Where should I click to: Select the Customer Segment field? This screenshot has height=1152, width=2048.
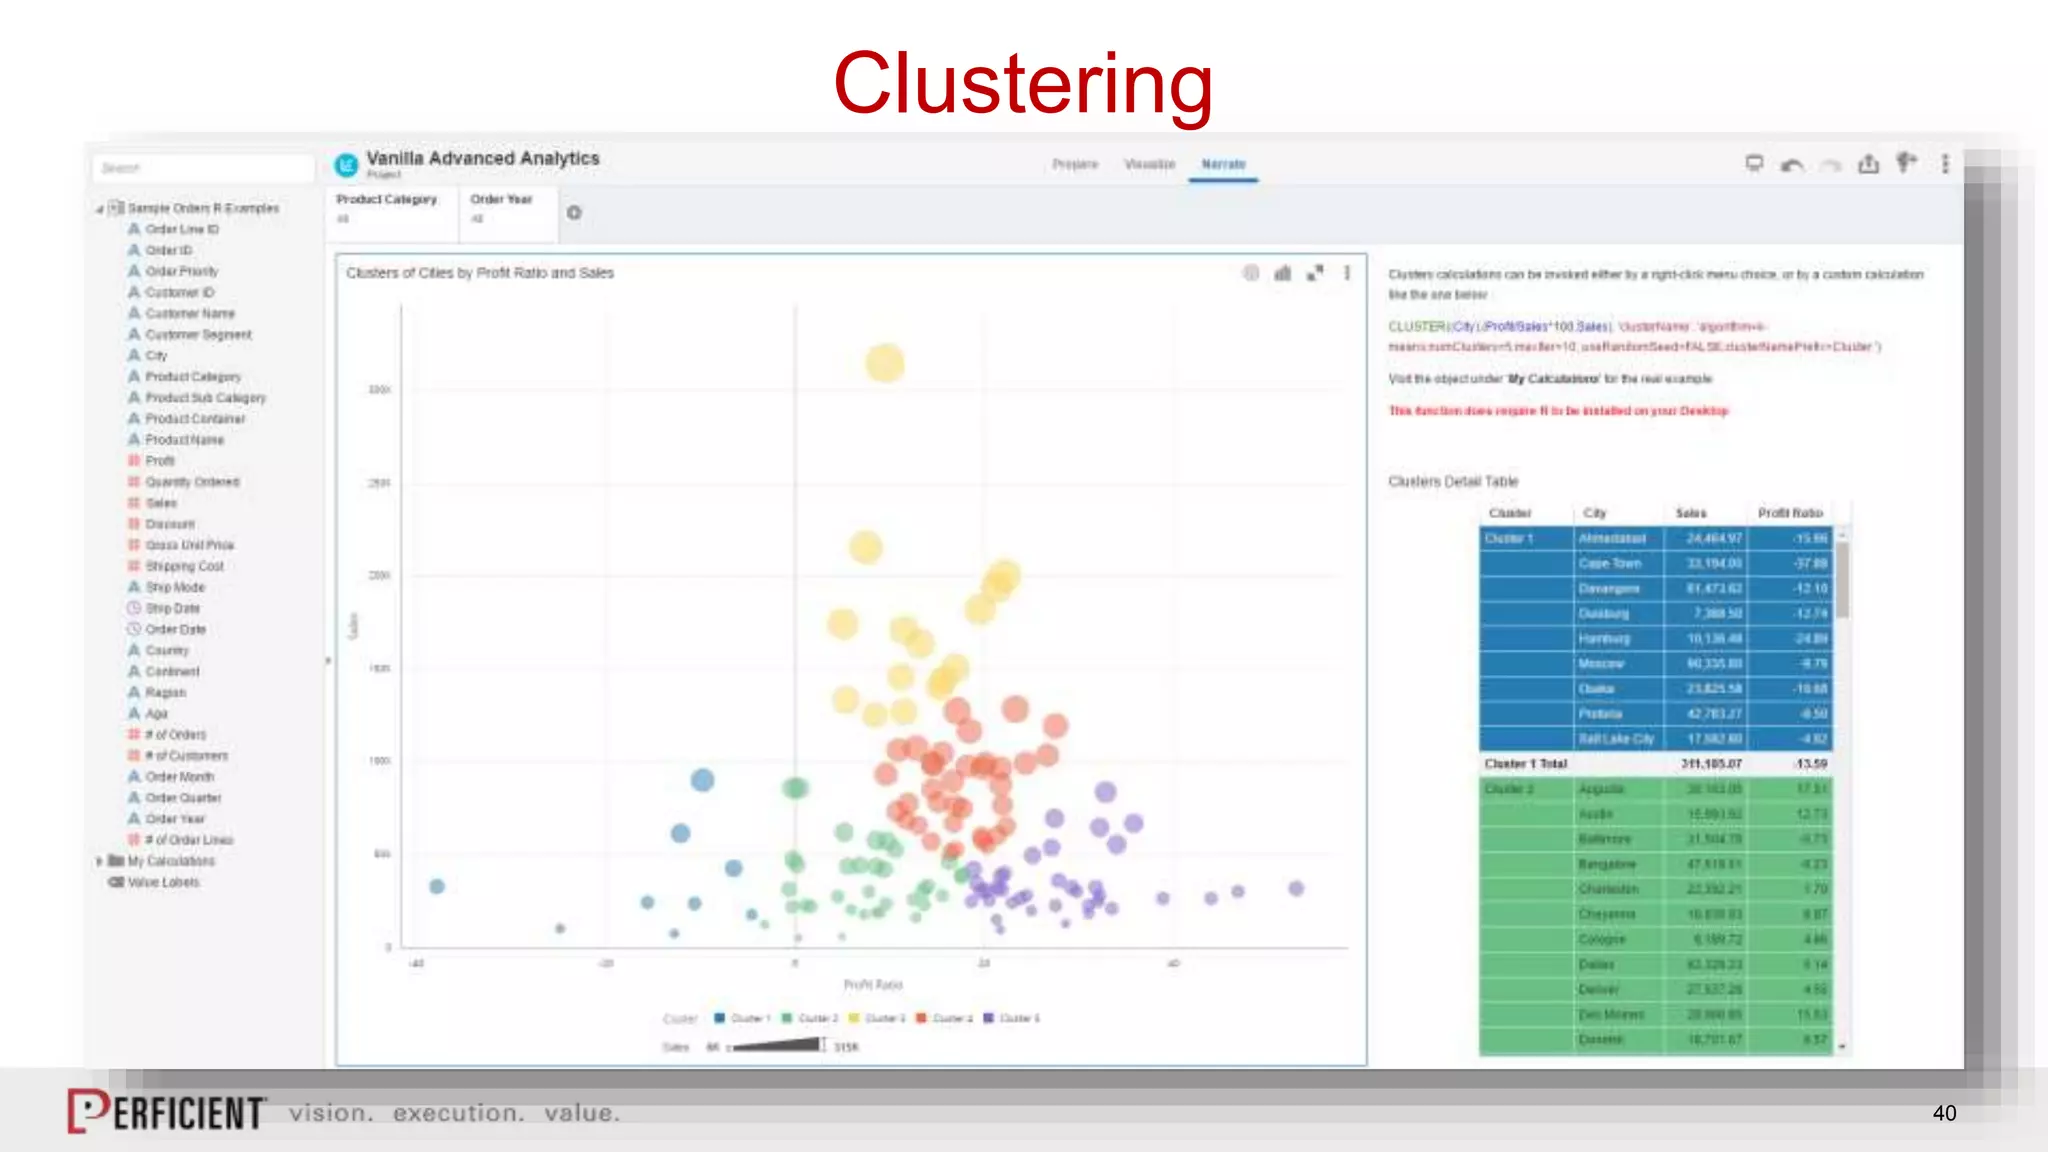click(199, 334)
